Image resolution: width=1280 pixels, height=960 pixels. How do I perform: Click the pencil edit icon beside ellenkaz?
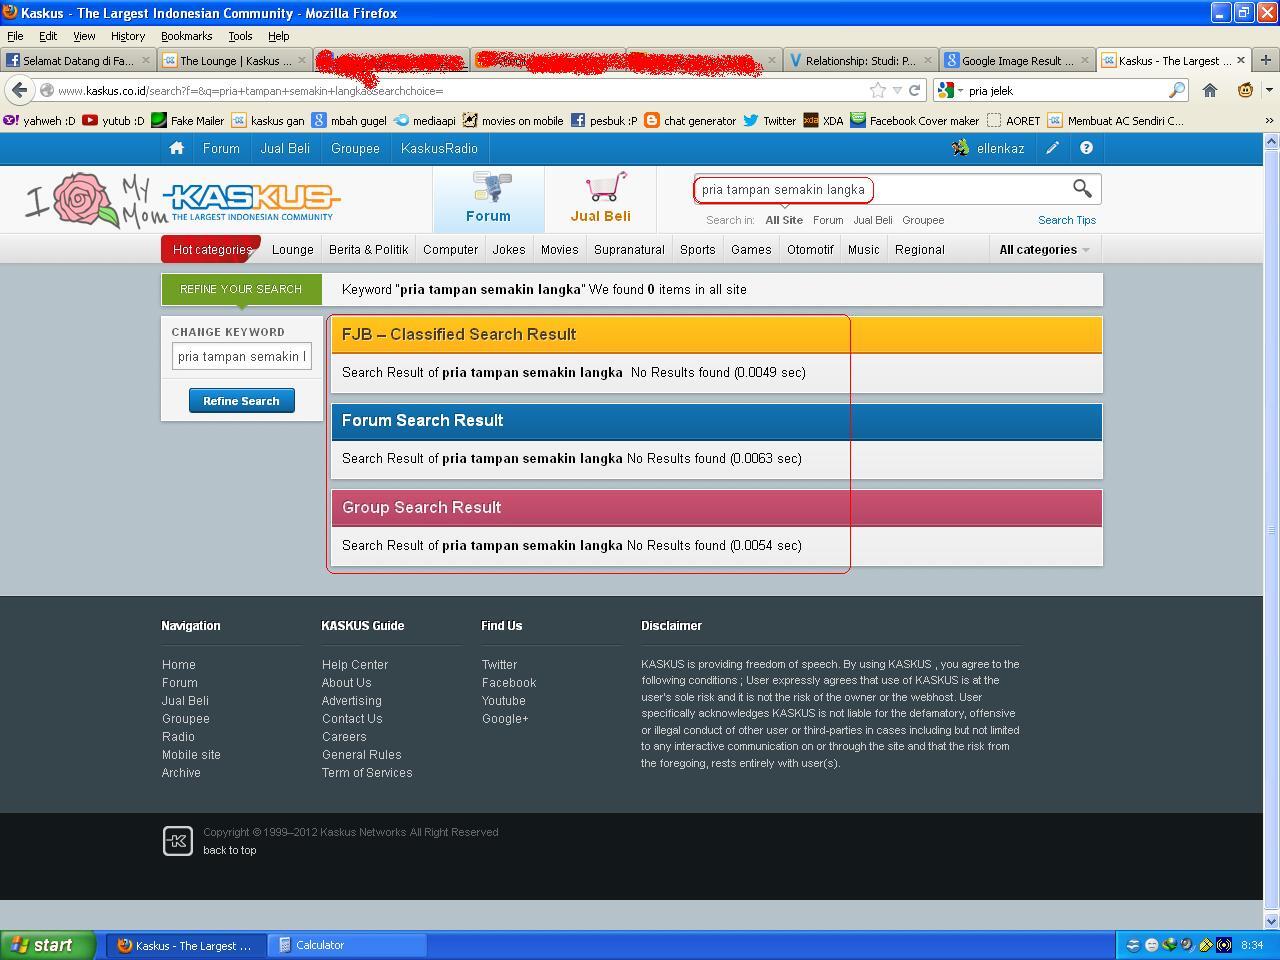click(1053, 148)
